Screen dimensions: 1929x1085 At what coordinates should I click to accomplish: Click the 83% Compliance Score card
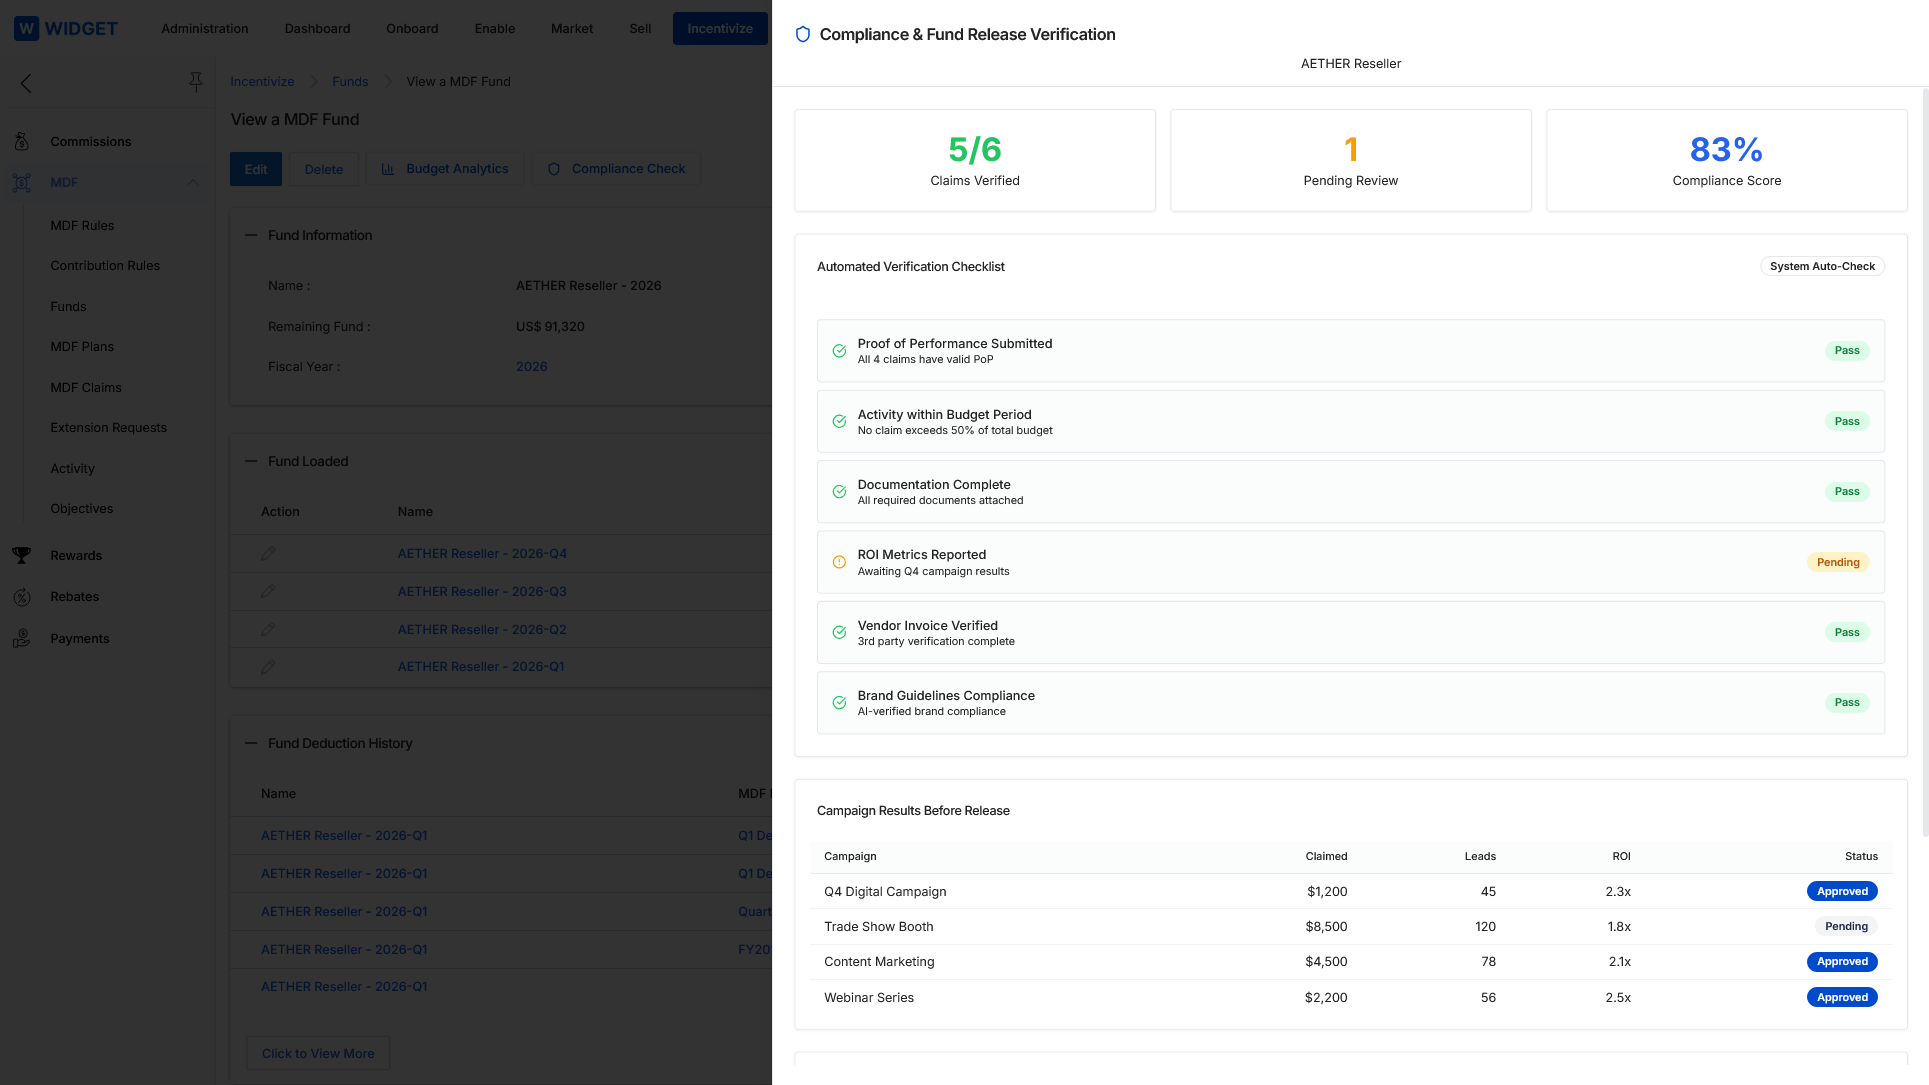pyautogui.click(x=1727, y=161)
